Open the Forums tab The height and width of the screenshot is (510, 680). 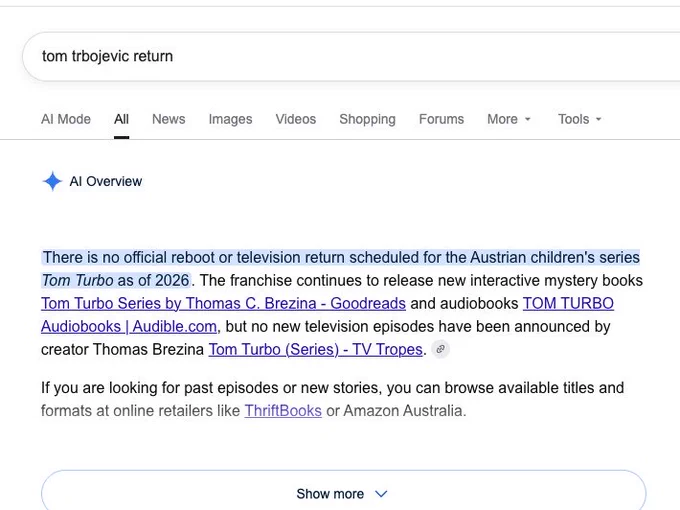(441, 119)
